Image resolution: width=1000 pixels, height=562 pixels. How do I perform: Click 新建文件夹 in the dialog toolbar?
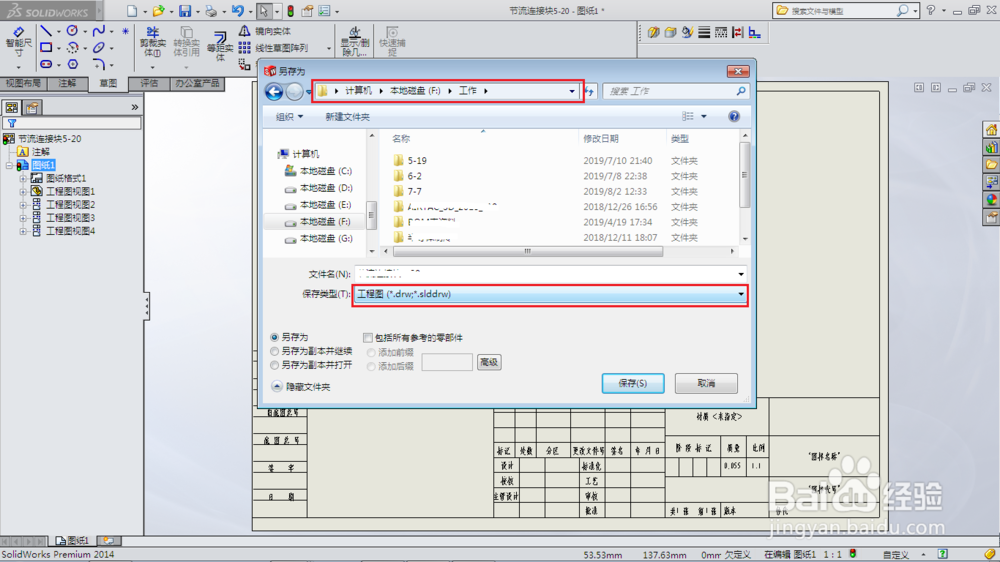tap(348, 117)
